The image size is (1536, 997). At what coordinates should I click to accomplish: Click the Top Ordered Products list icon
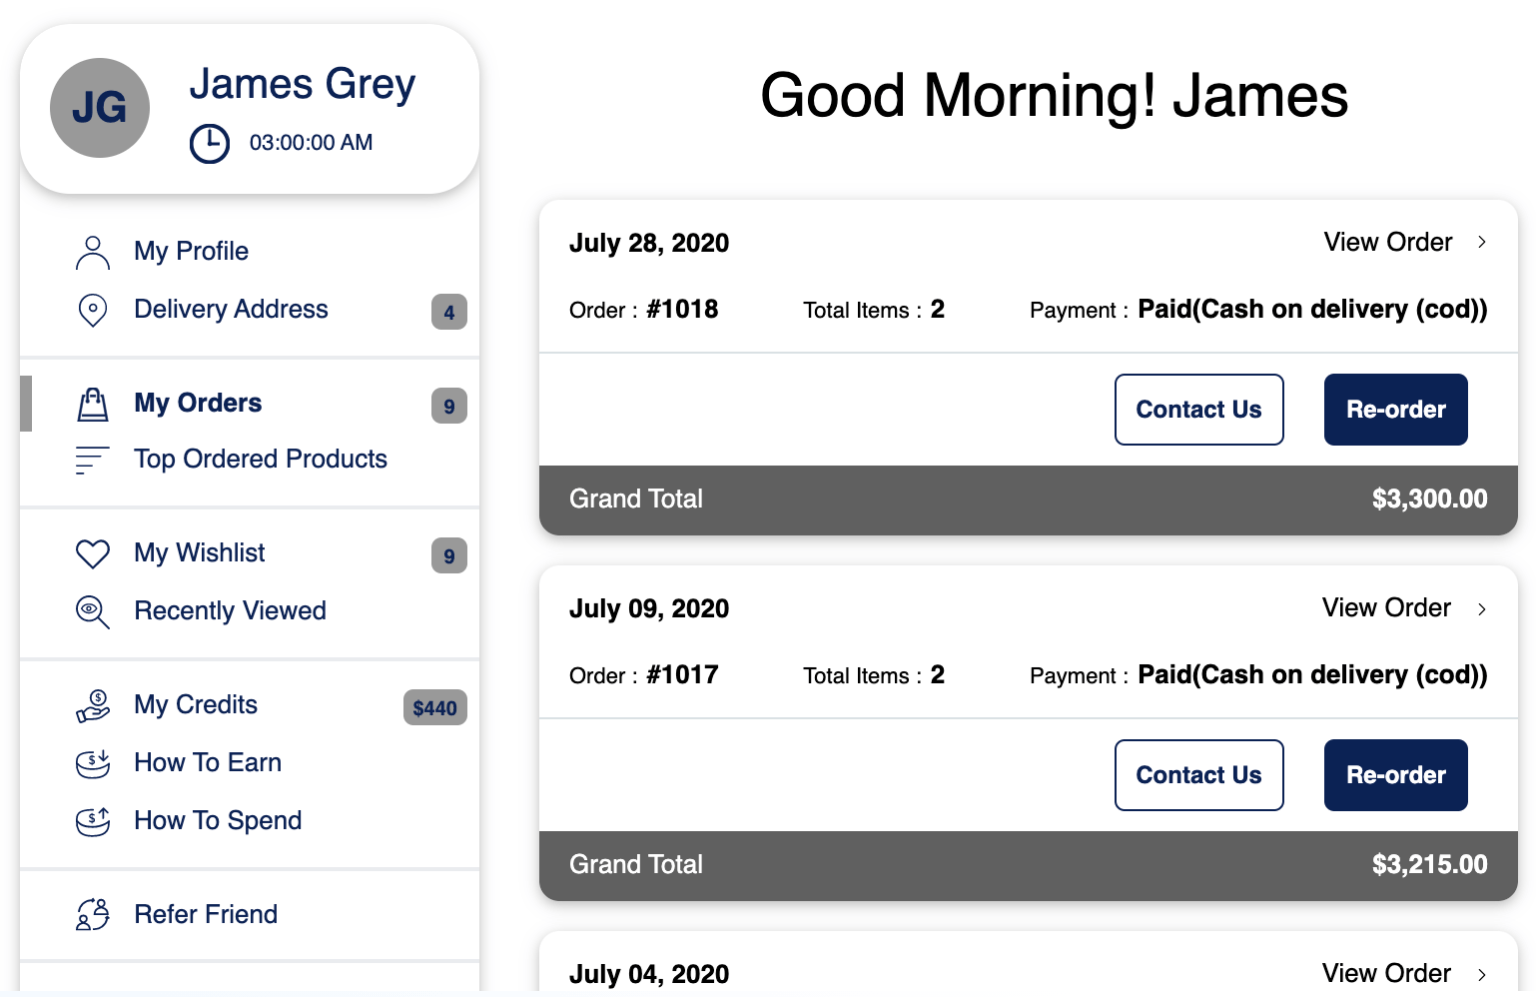pyautogui.click(x=92, y=460)
